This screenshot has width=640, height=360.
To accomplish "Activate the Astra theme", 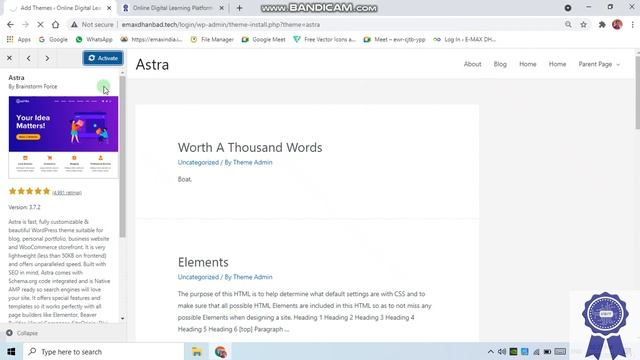I will click(x=103, y=58).
